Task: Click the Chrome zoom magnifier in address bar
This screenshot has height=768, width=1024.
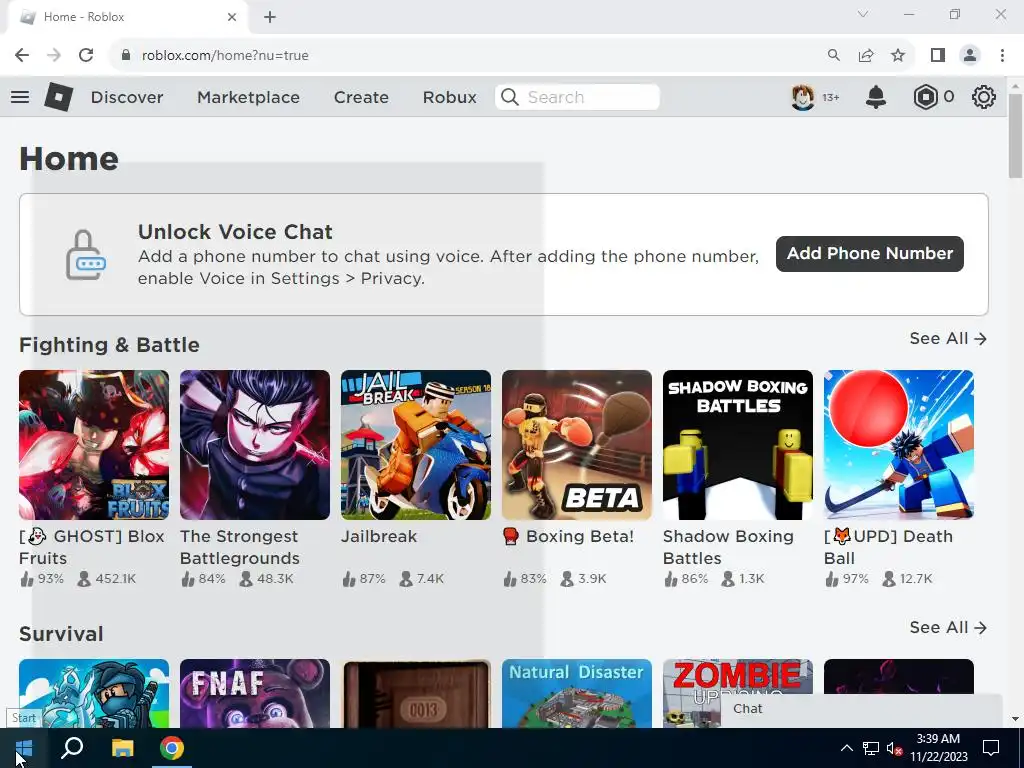Action: 834,56
